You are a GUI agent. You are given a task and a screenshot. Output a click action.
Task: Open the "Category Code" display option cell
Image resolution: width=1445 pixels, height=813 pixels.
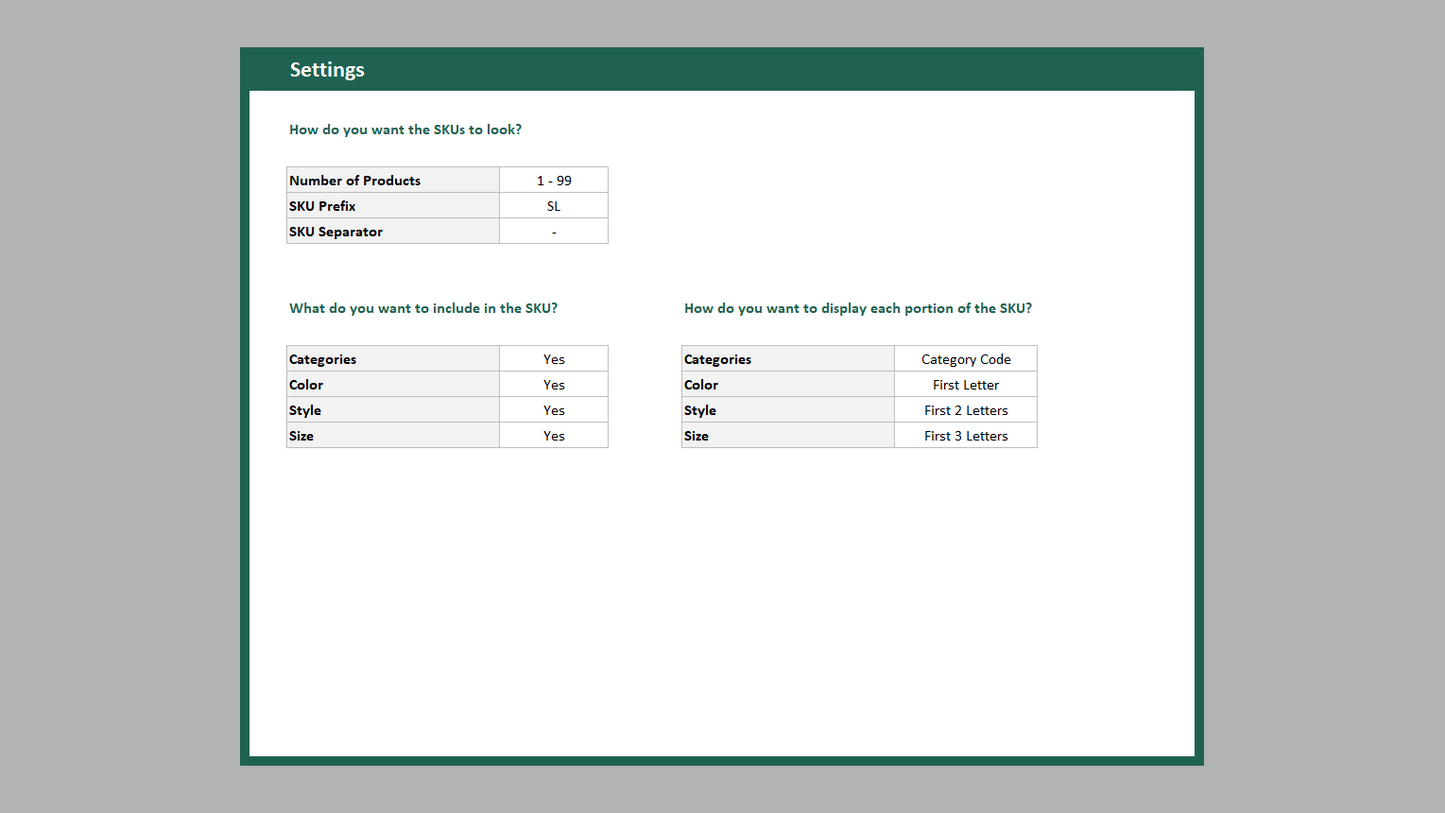pos(965,359)
